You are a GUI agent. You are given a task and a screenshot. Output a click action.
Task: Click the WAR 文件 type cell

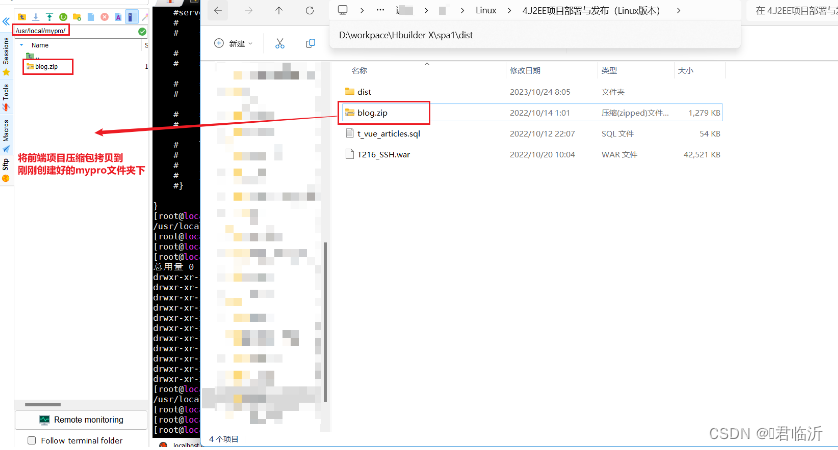point(619,154)
